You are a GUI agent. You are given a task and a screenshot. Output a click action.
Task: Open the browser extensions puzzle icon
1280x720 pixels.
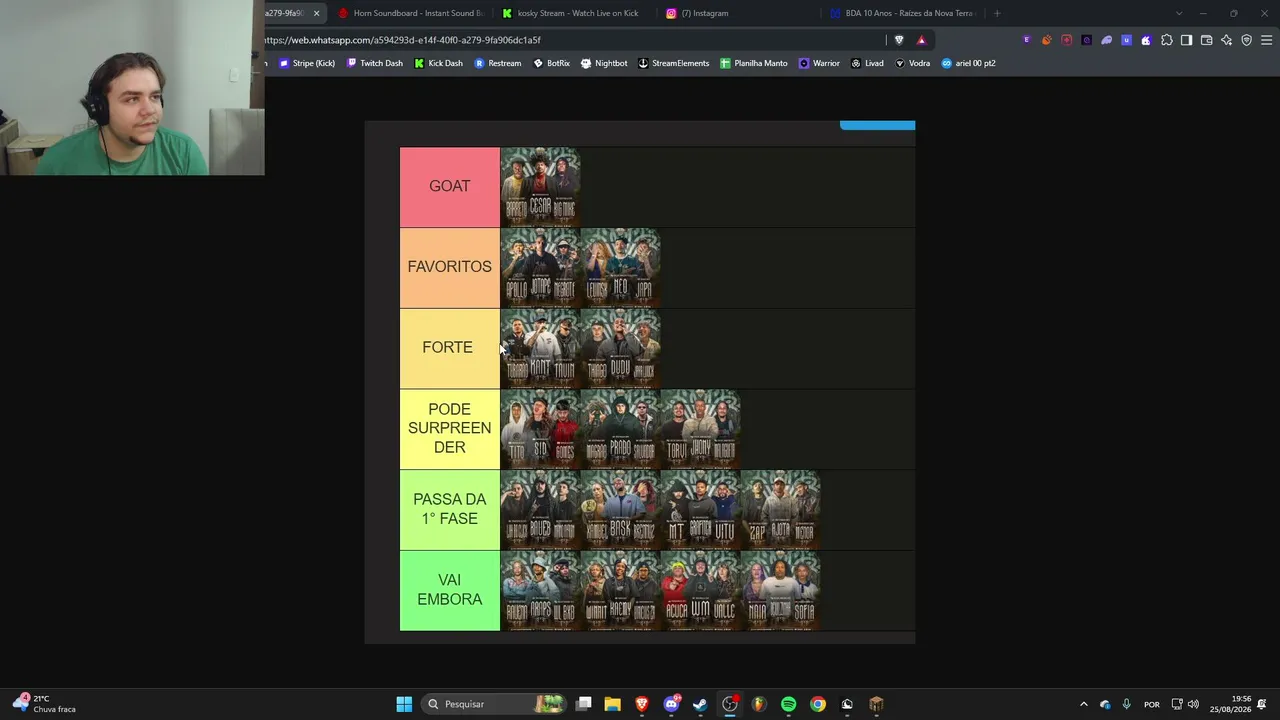[1166, 40]
